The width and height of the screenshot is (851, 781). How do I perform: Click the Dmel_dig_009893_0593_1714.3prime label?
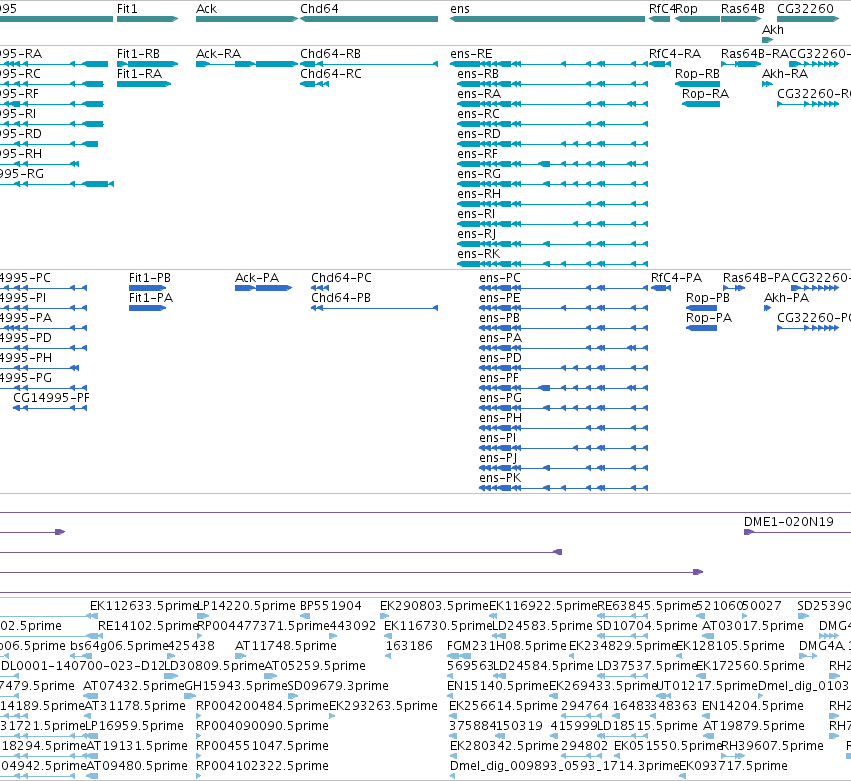click(x=564, y=766)
